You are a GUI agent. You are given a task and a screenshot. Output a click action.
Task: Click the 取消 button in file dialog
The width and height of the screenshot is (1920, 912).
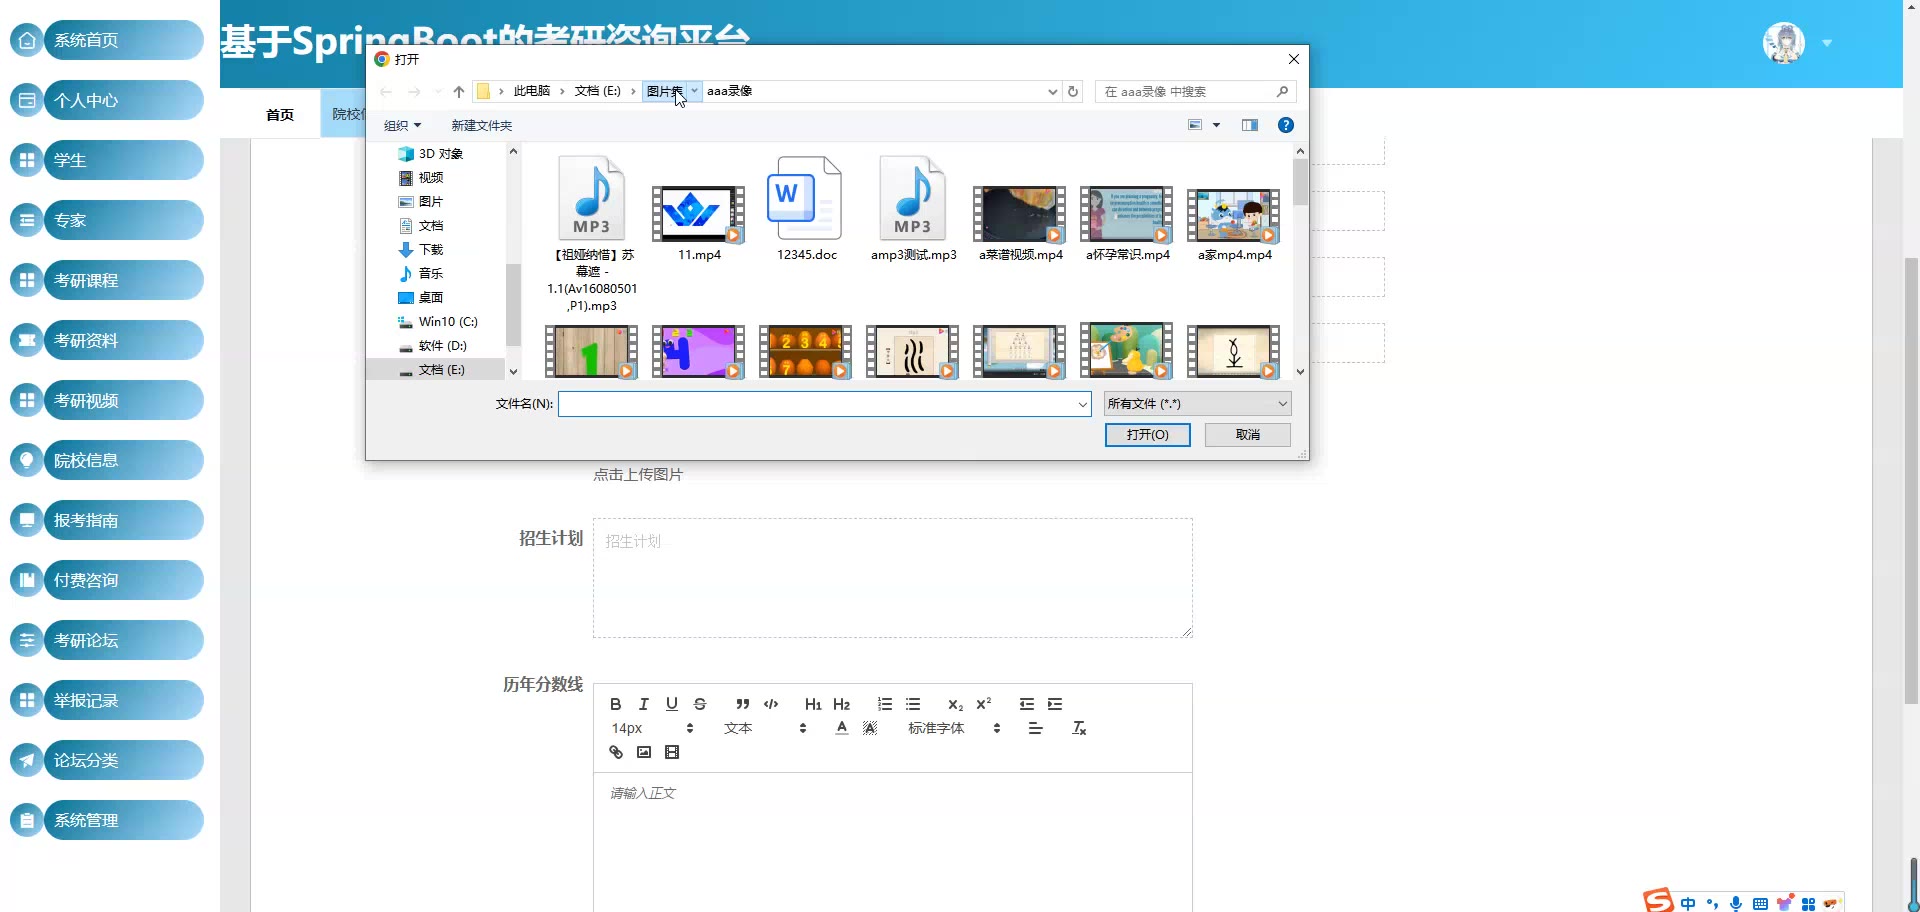pyautogui.click(x=1248, y=435)
